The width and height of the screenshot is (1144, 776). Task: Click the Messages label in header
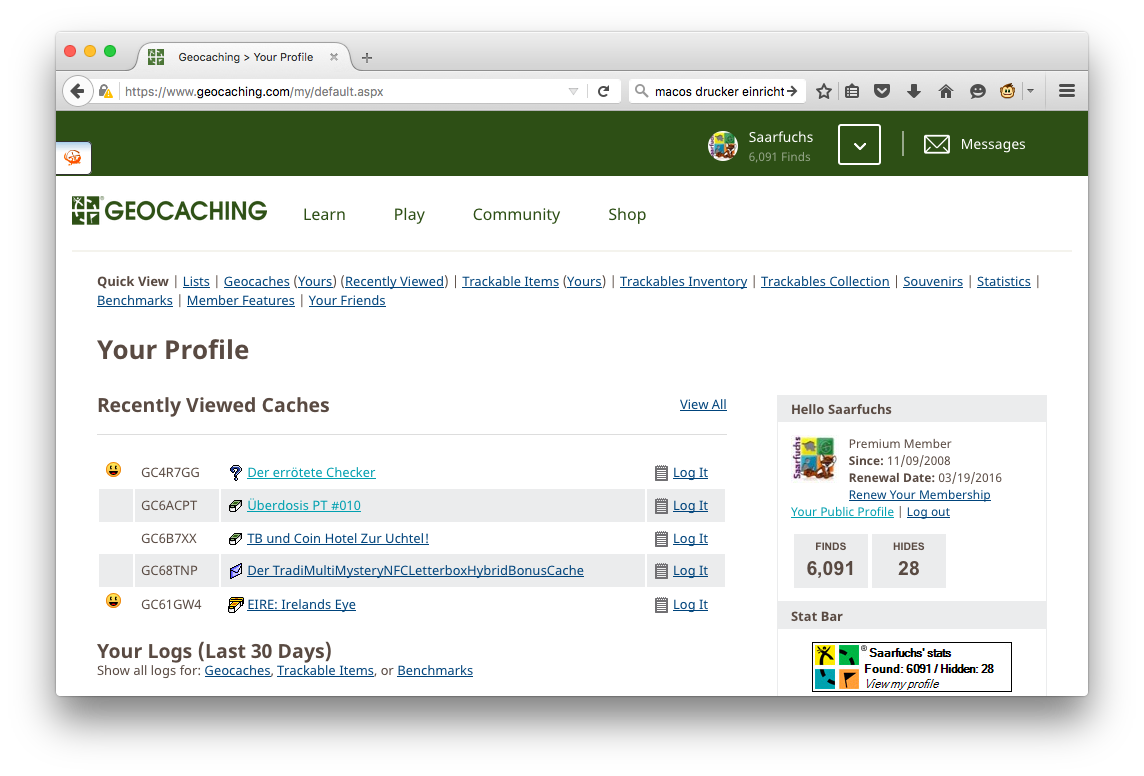coord(993,144)
